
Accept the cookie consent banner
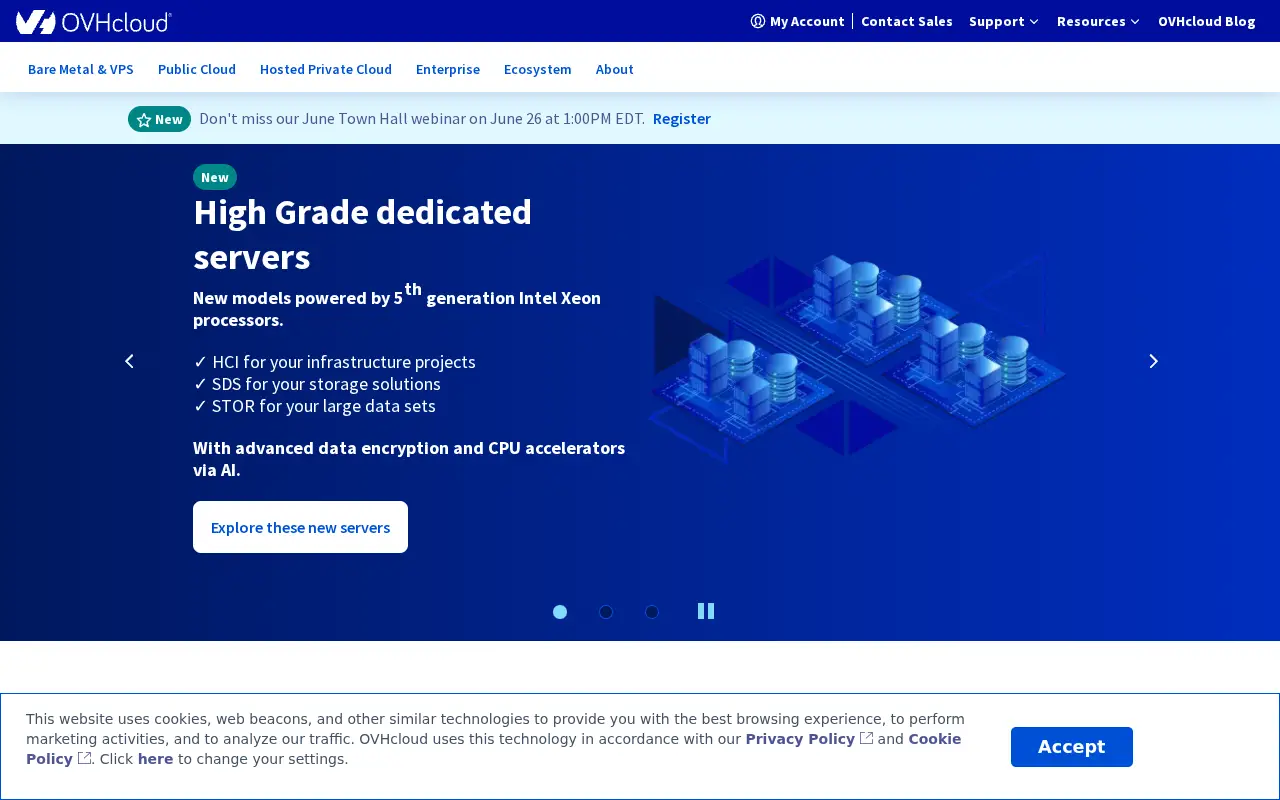[x=1072, y=747]
